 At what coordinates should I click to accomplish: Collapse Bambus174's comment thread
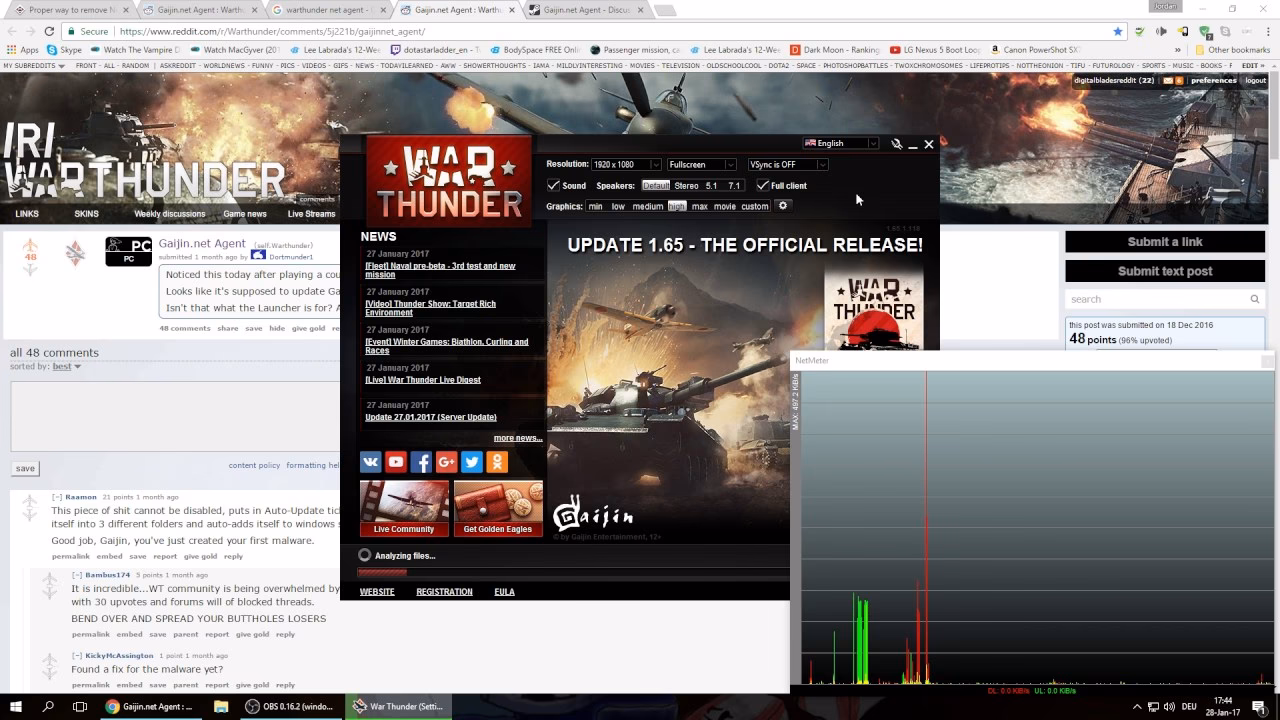click(x=77, y=575)
